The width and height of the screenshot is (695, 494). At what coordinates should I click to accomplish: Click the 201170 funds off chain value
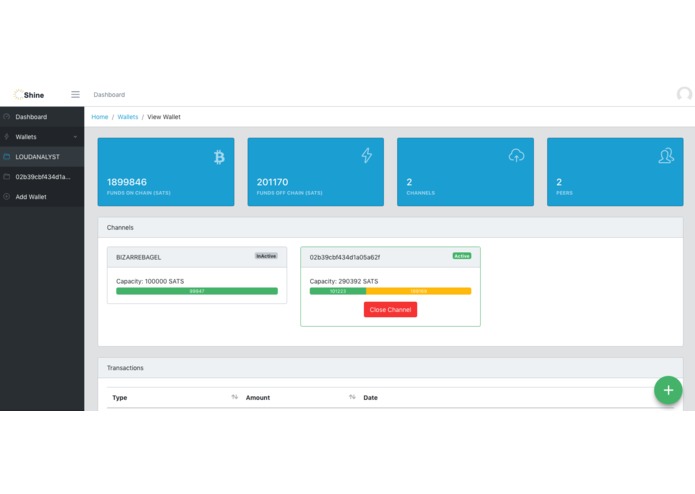pos(272,182)
